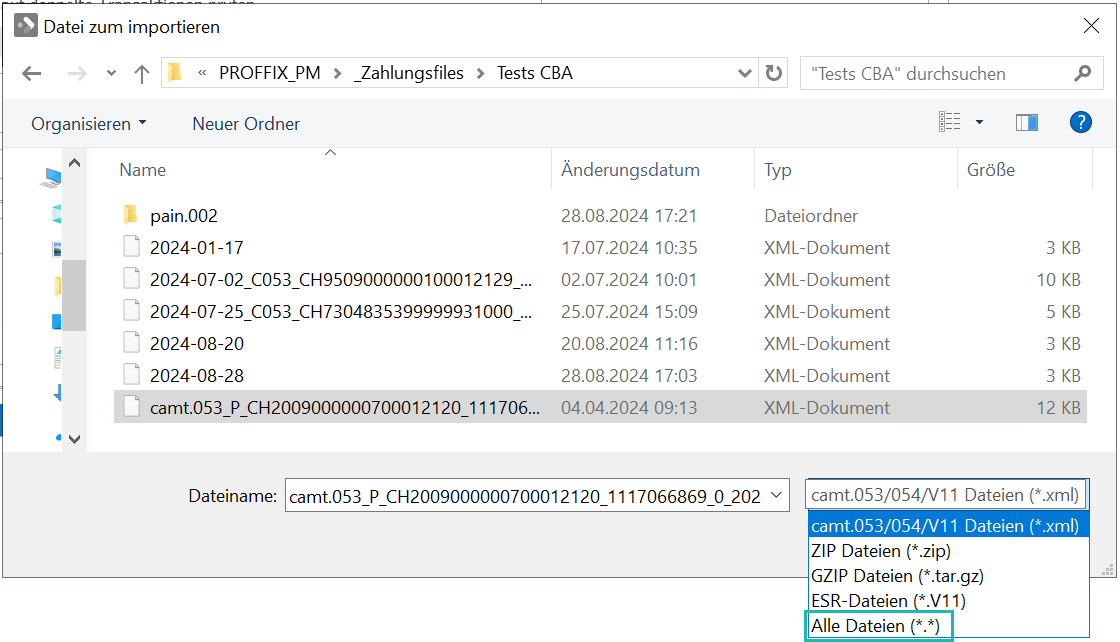Screen dimensions: 1120x642
Task: Select ZIP Dateien (*.zip) filter
Action: [949, 551]
